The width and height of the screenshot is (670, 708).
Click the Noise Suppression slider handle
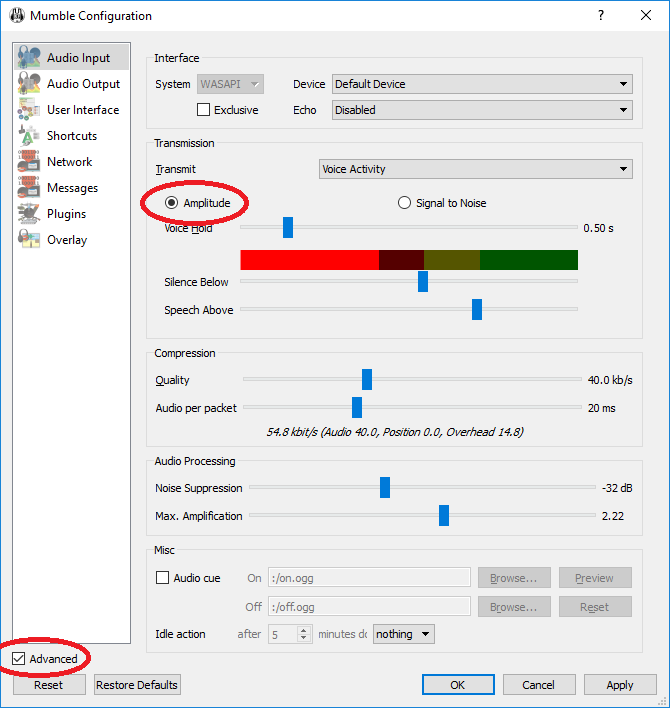385,488
